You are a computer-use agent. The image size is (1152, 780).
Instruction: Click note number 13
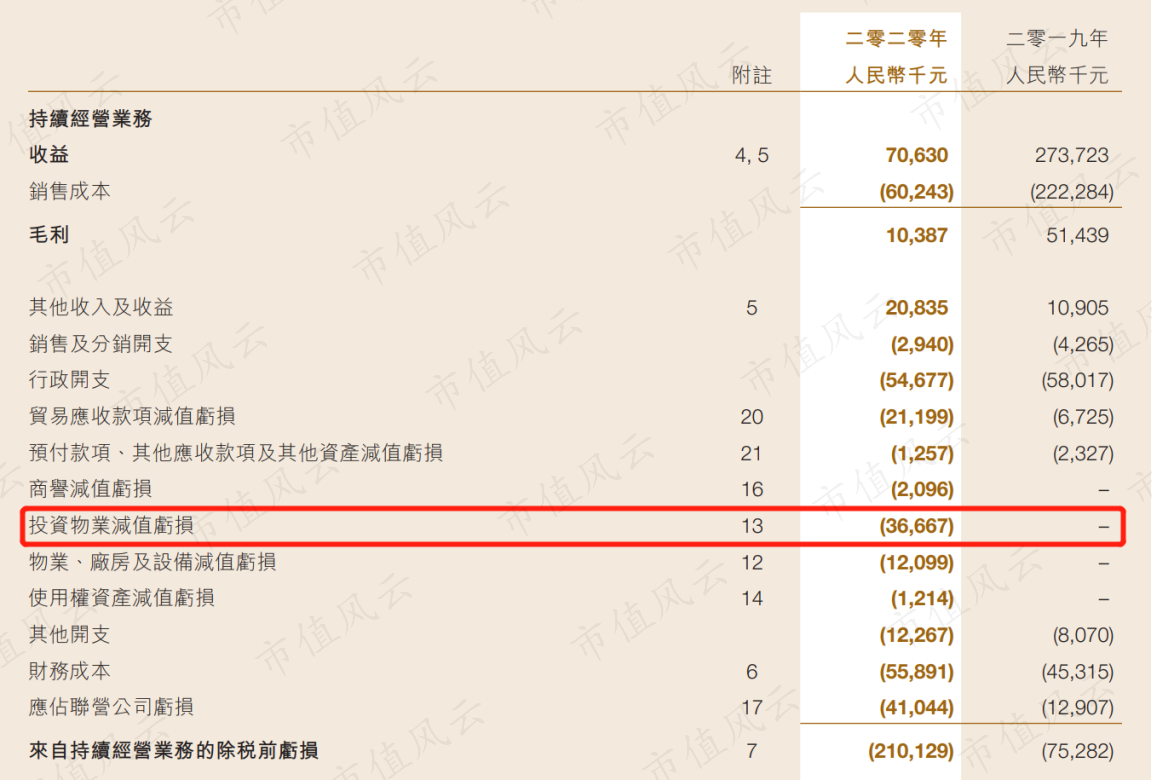coord(752,526)
